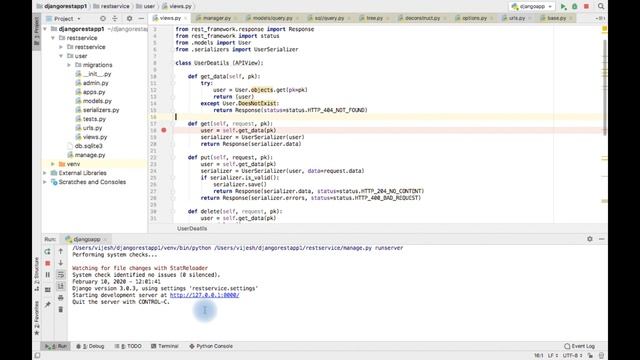
Task: Click the up arrow in the Run panel
Action: pyautogui.click(x=60, y=251)
